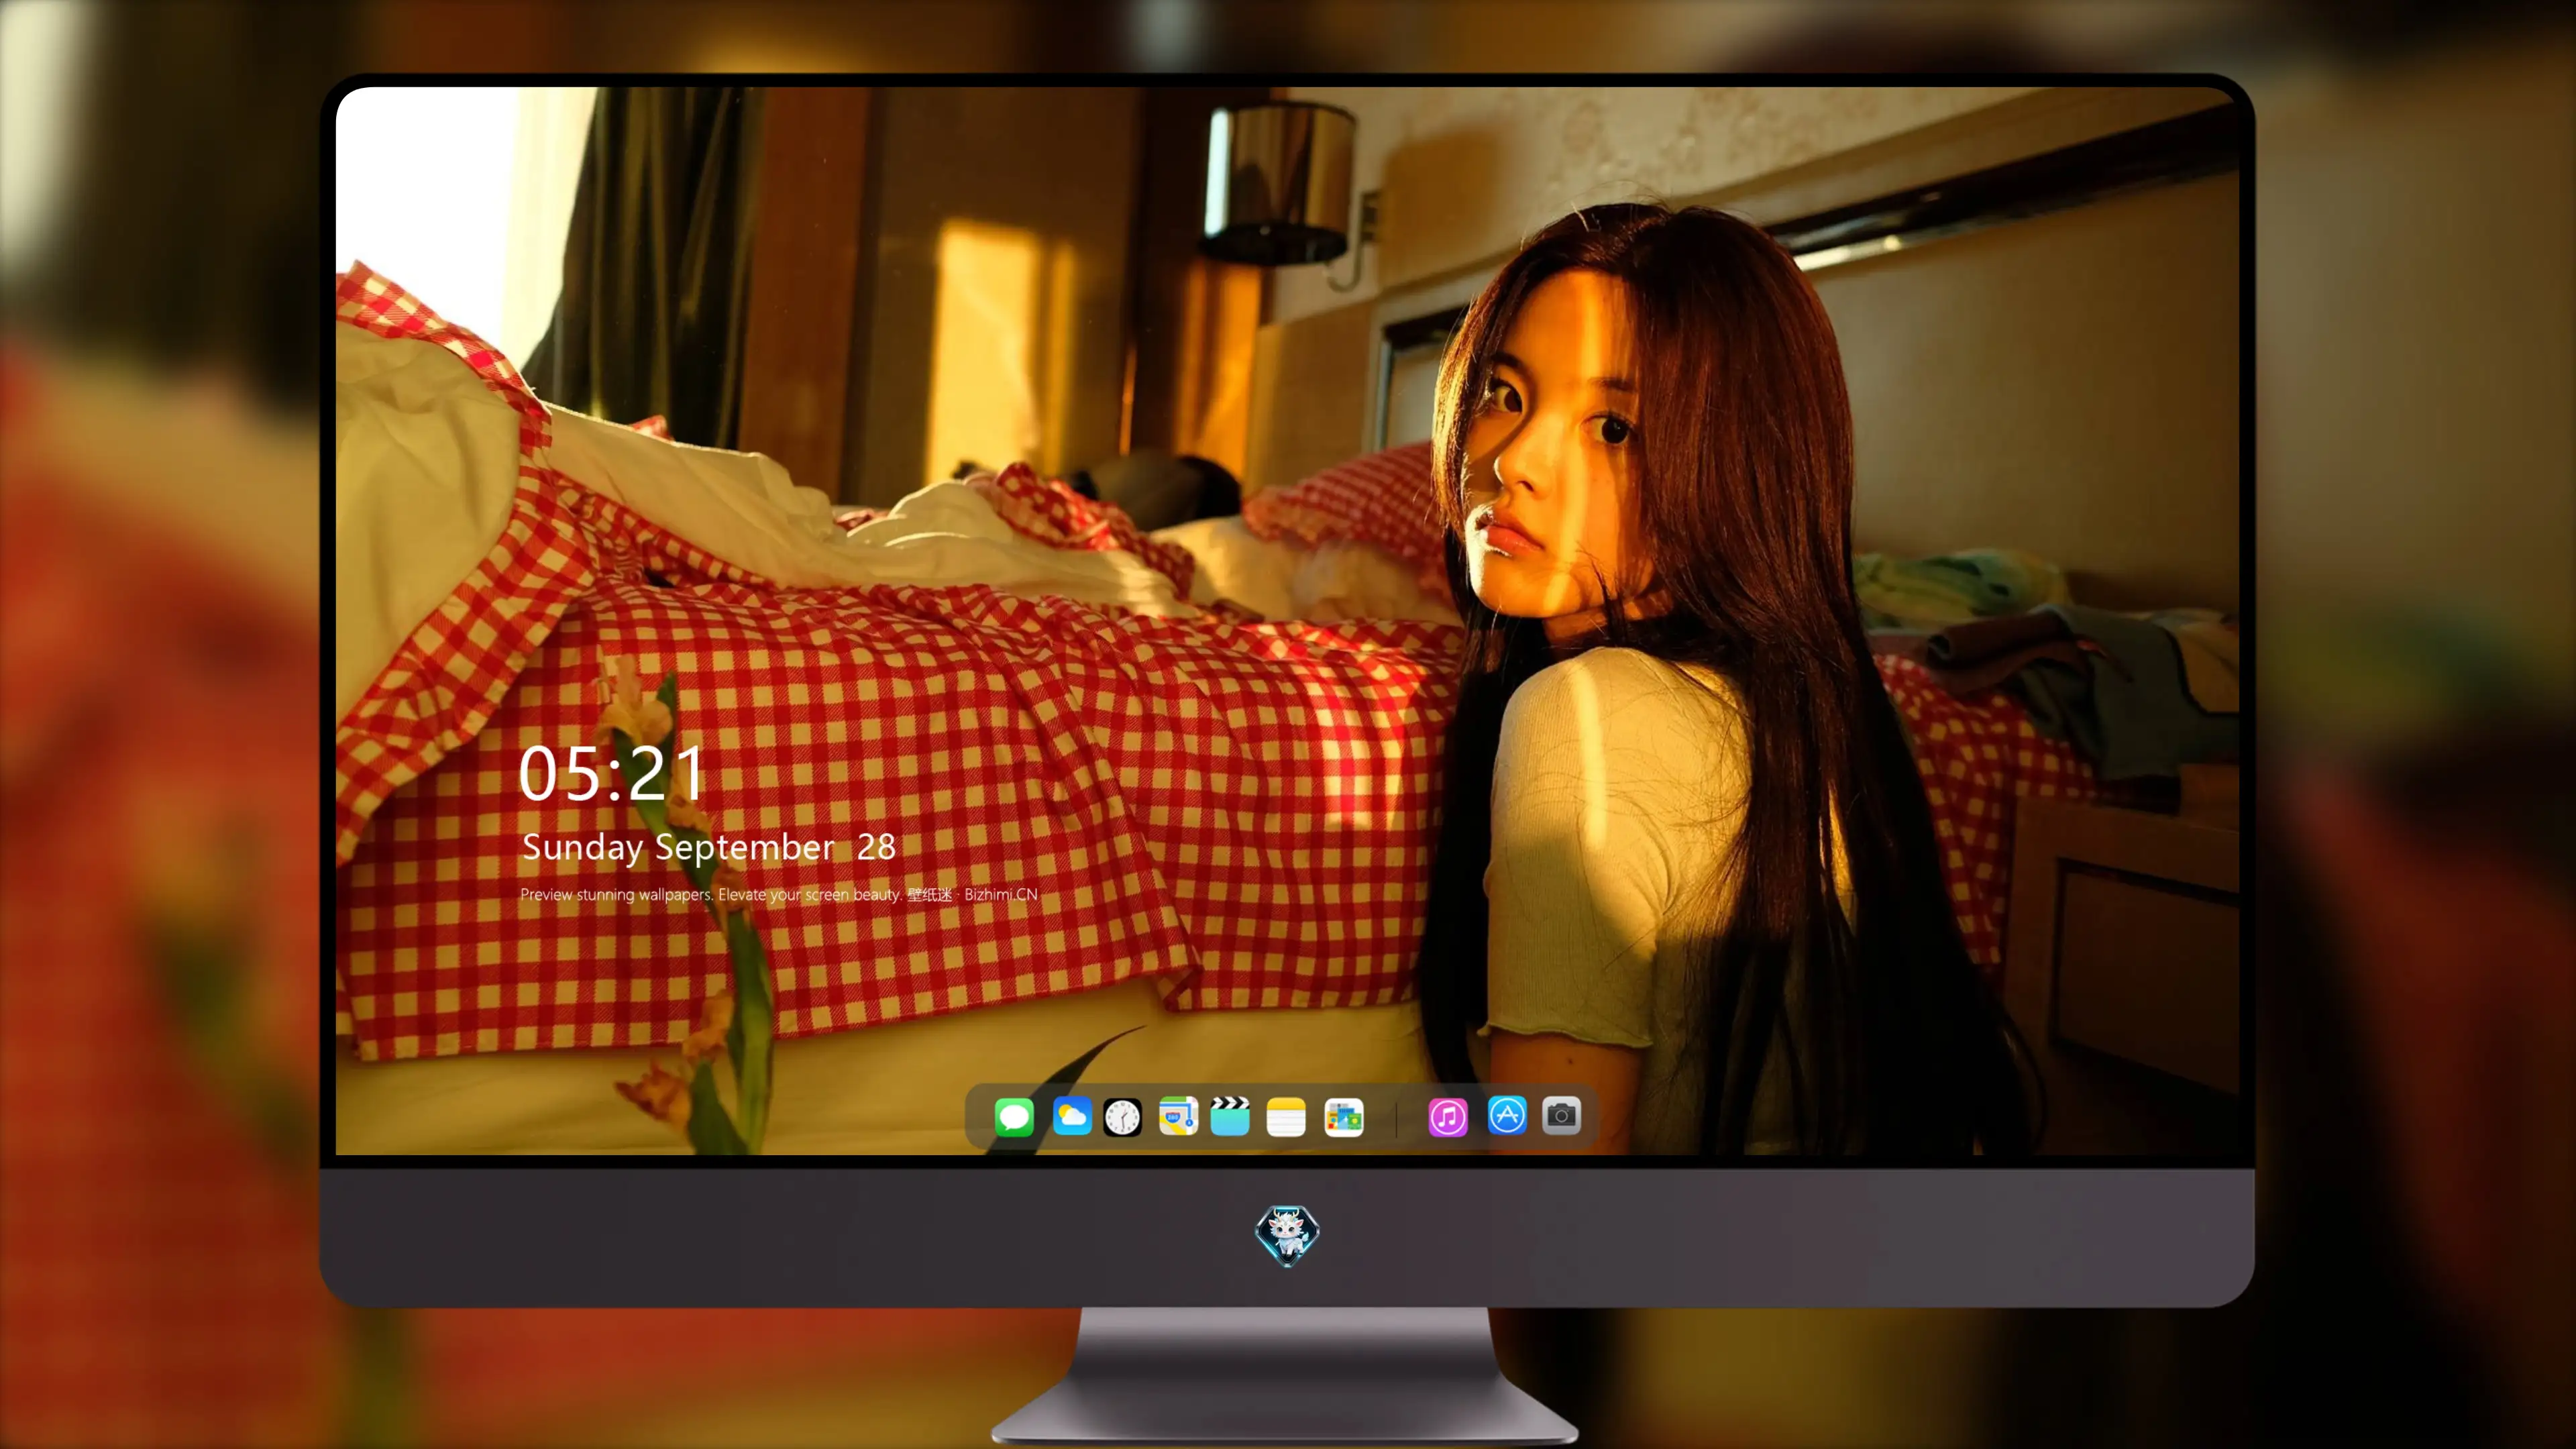The height and width of the screenshot is (1449, 2576).
Task: Open the App Store icon
Action: pos(1507,1115)
